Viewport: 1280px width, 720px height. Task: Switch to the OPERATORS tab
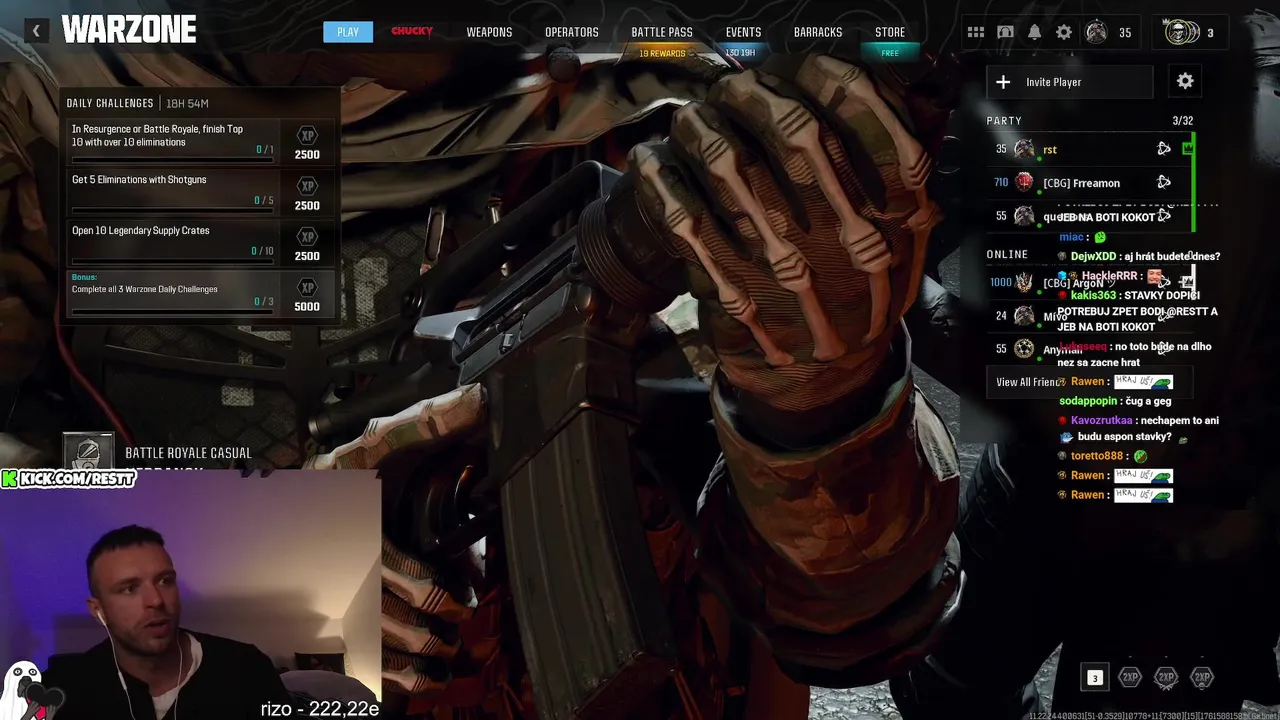click(x=572, y=32)
